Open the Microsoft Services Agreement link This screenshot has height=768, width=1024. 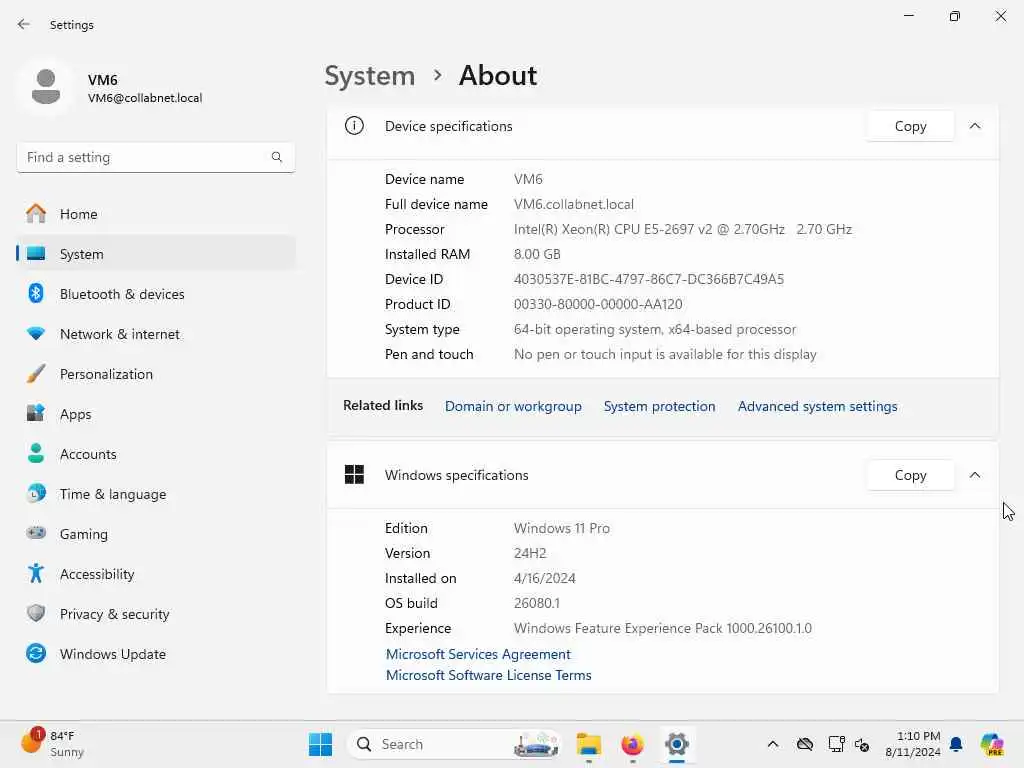pyautogui.click(x=478, y=654)
